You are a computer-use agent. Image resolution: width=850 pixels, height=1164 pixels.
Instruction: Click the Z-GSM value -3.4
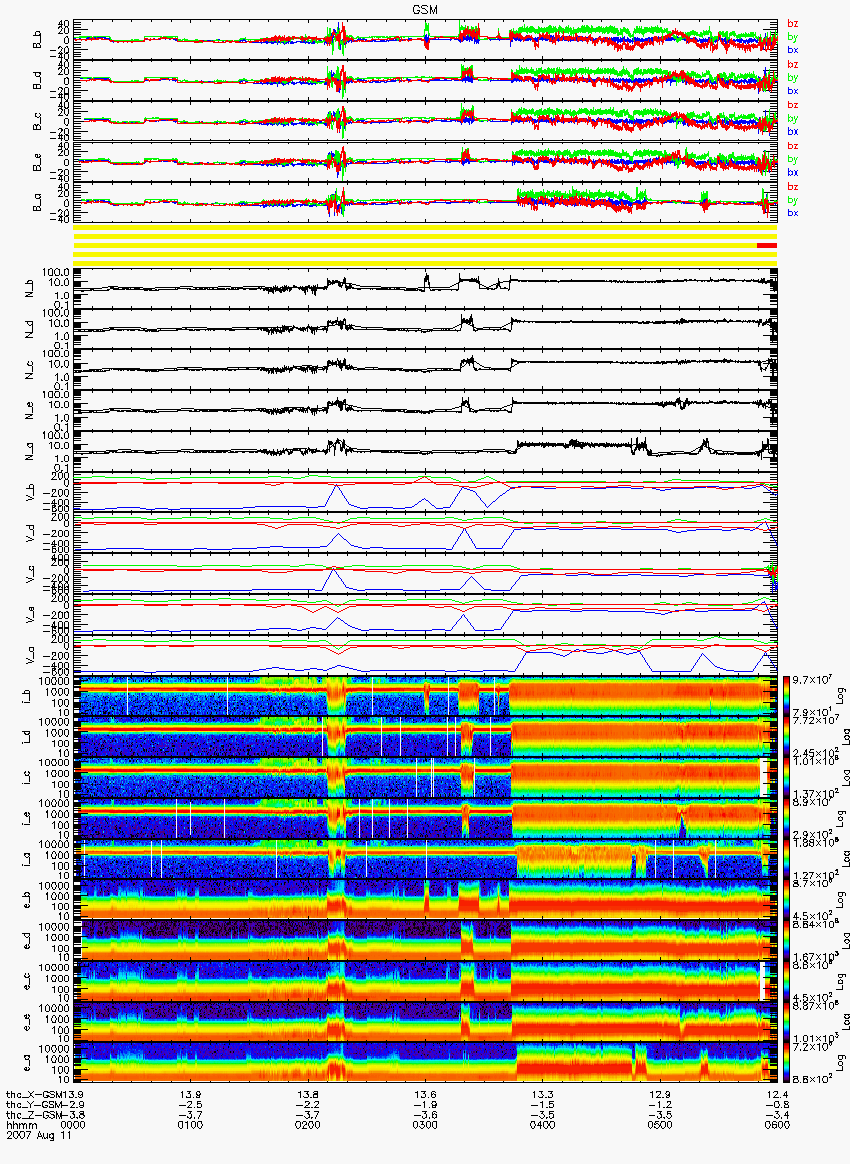tap(777, 1115)
